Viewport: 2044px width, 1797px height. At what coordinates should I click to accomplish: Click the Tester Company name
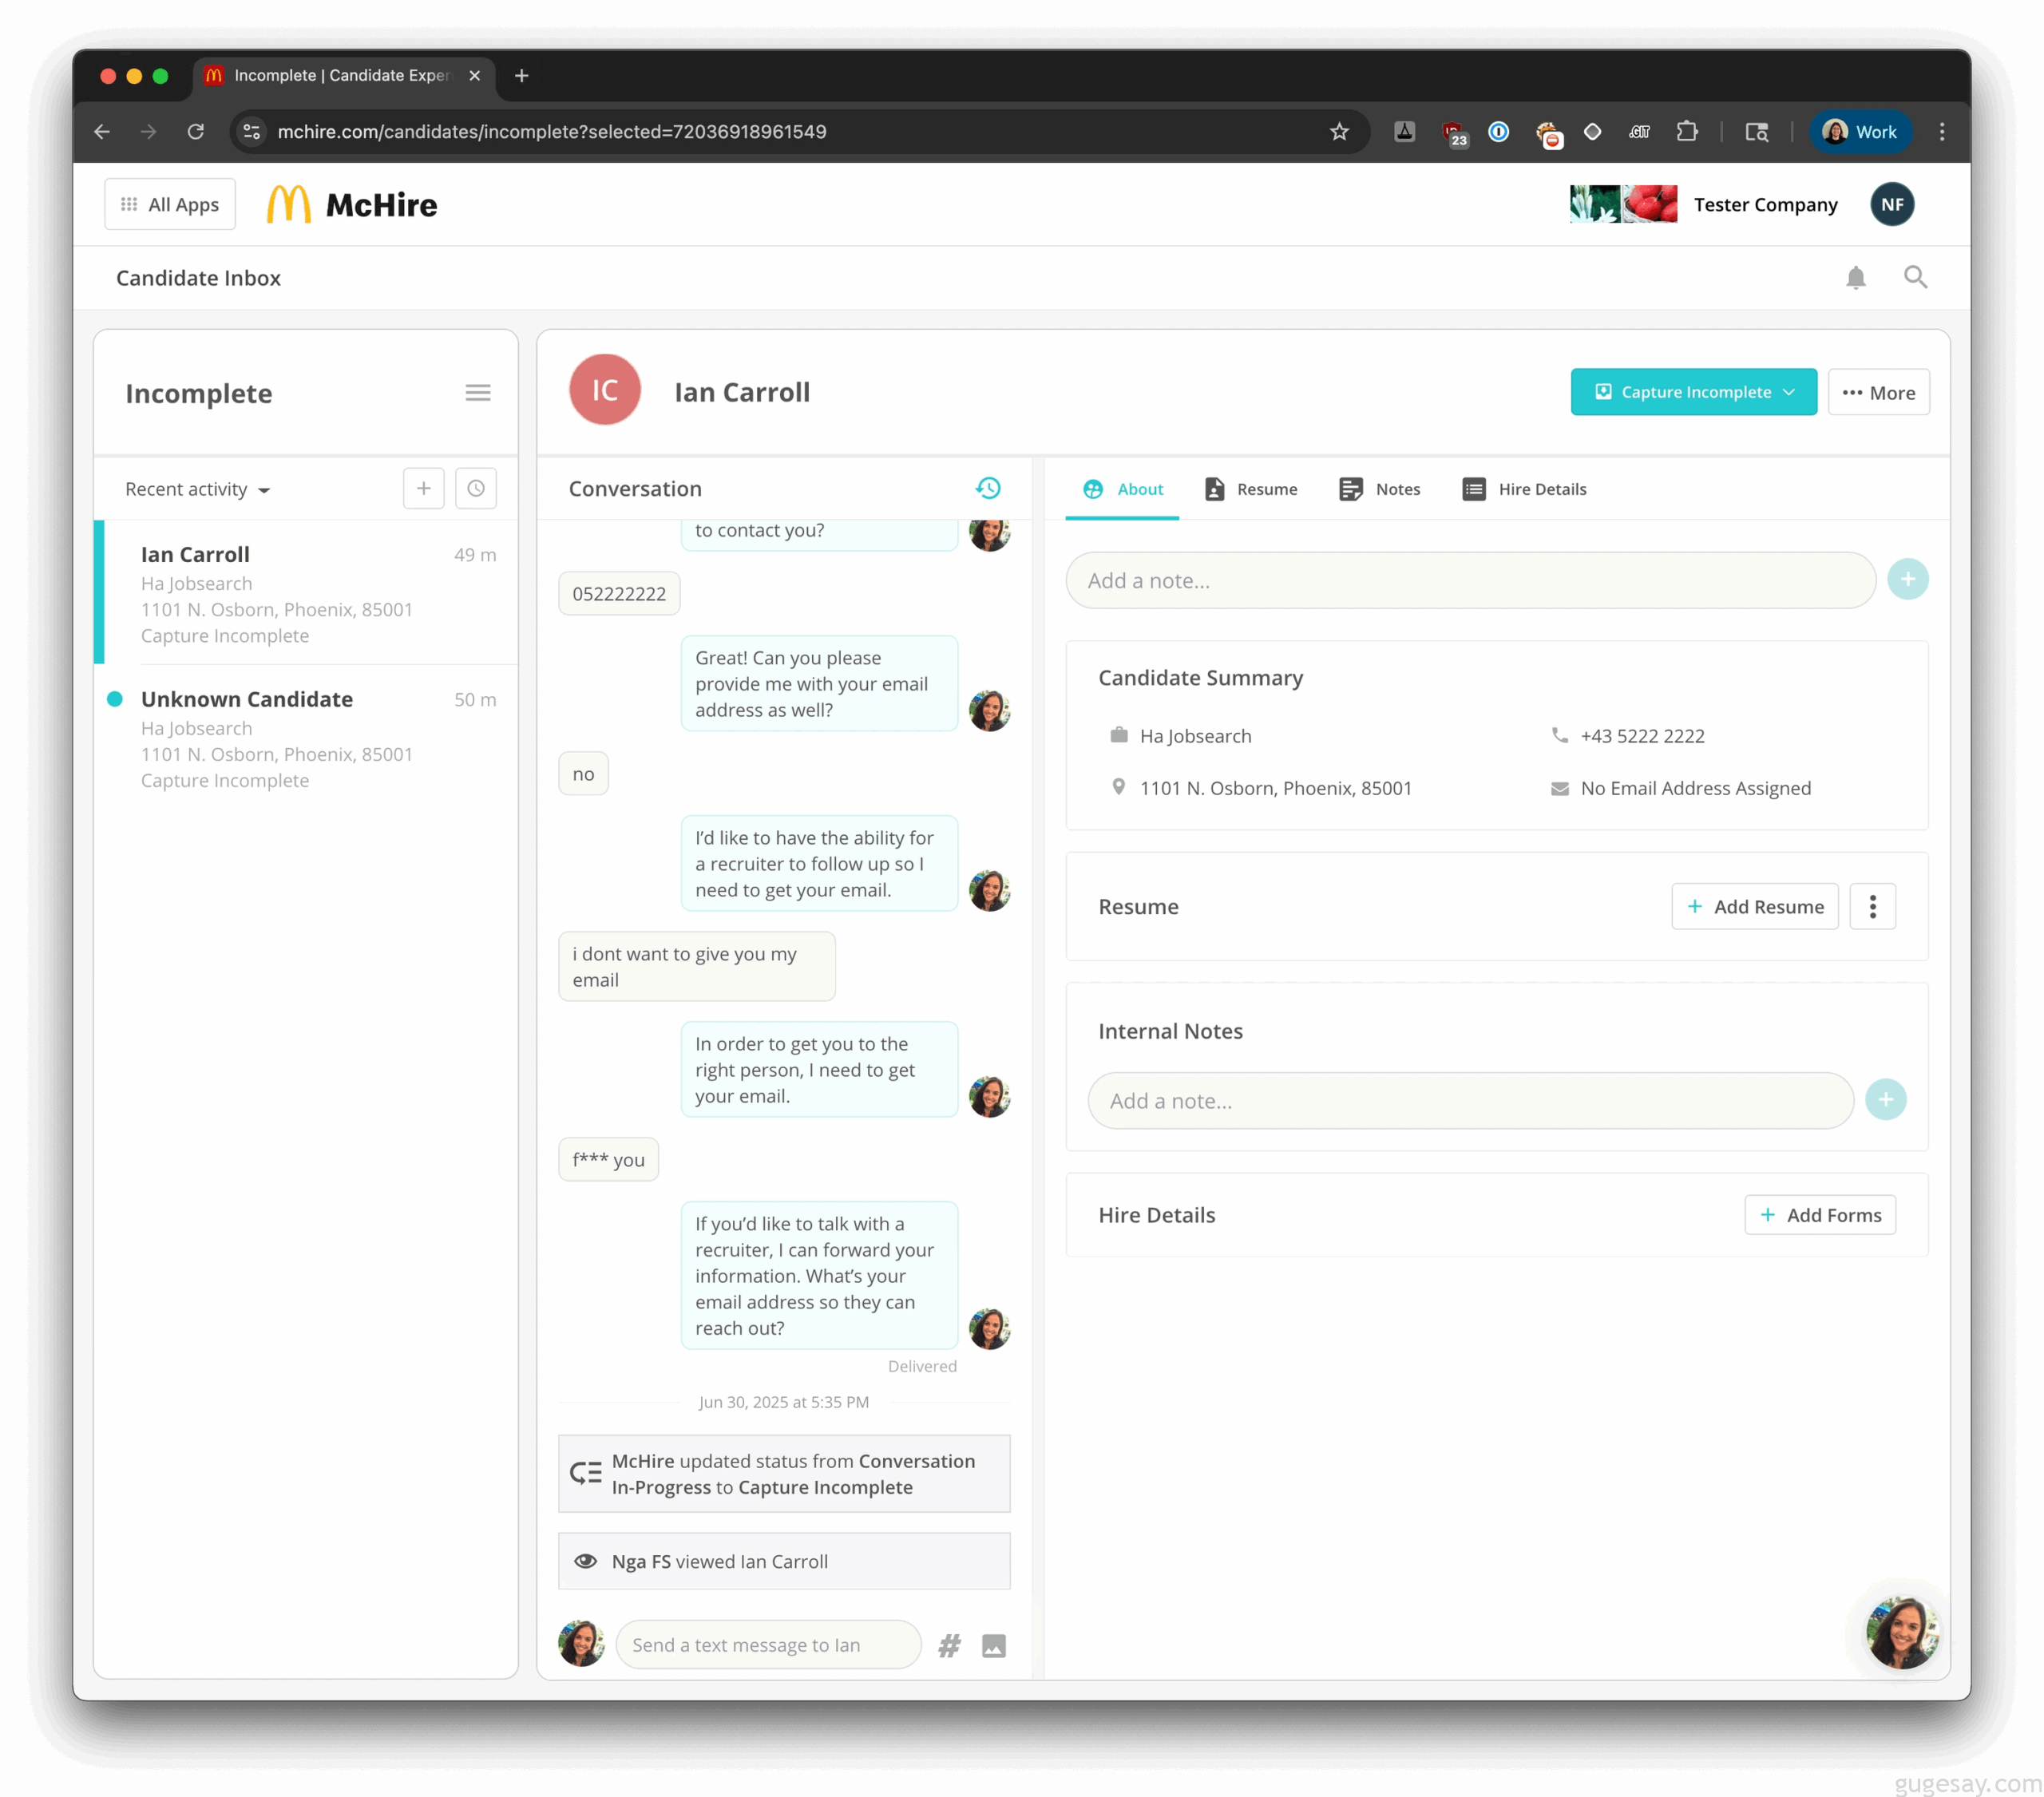tap(1765, 204)
